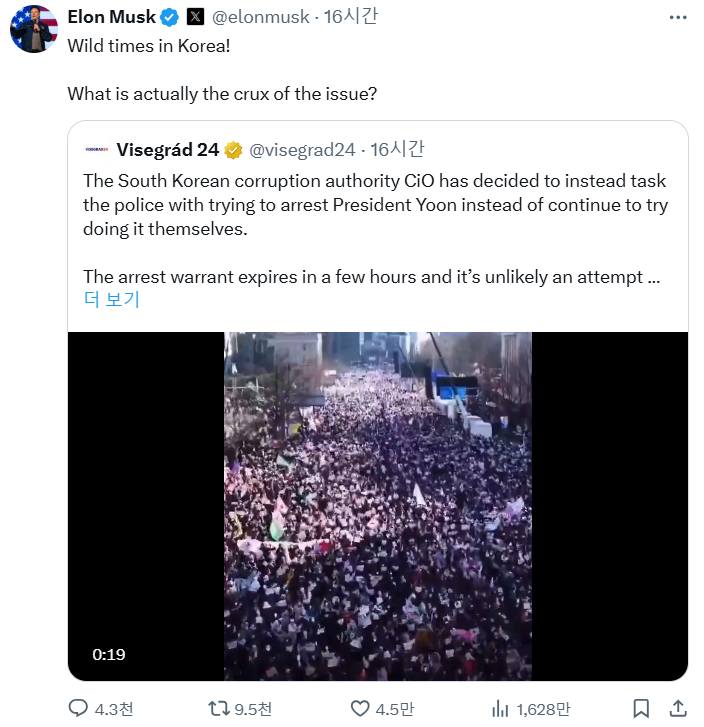Repost this tweet using the retweet icon
704x727 pixels.
point(217,709)
